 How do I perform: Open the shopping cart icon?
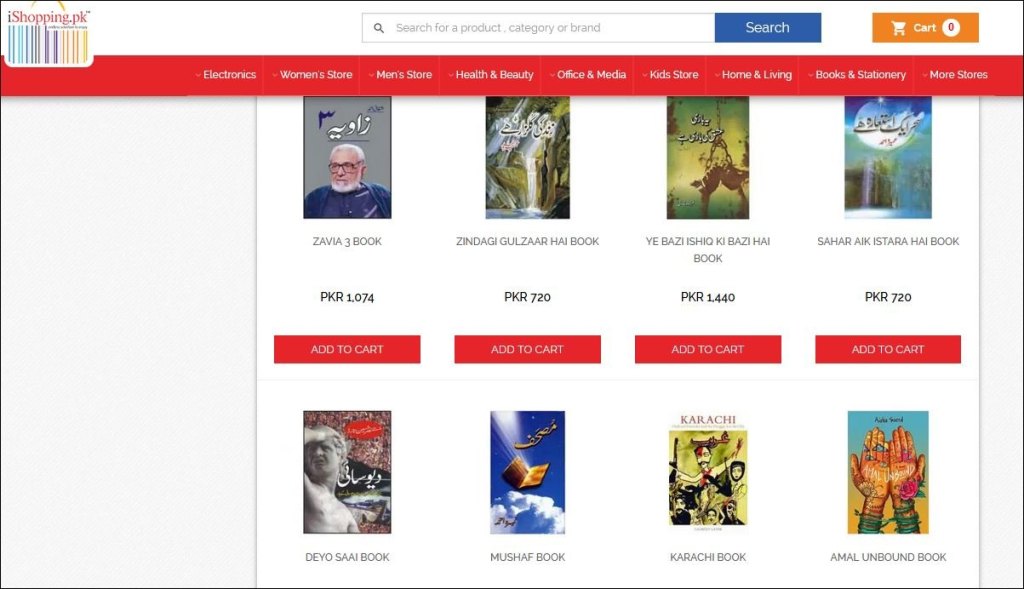[x=899, y=28]
